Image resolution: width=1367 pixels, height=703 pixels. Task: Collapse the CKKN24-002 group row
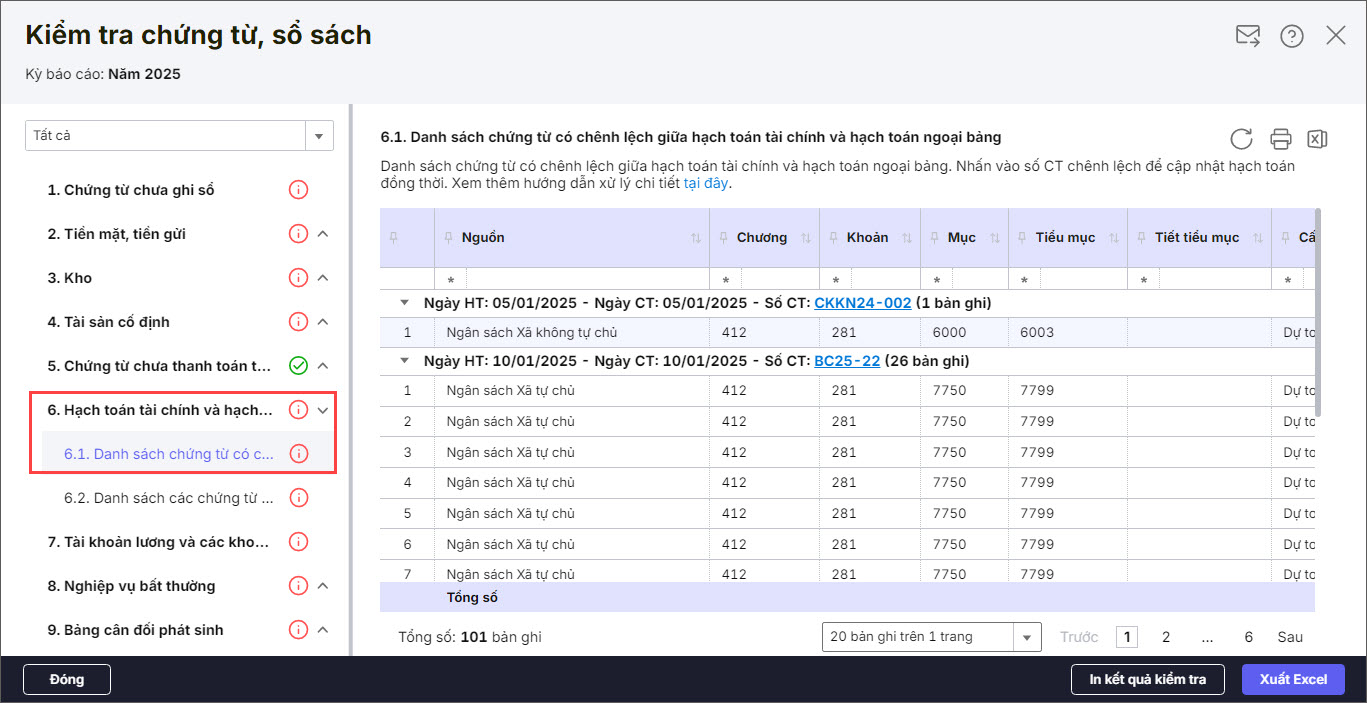[404, 303]
